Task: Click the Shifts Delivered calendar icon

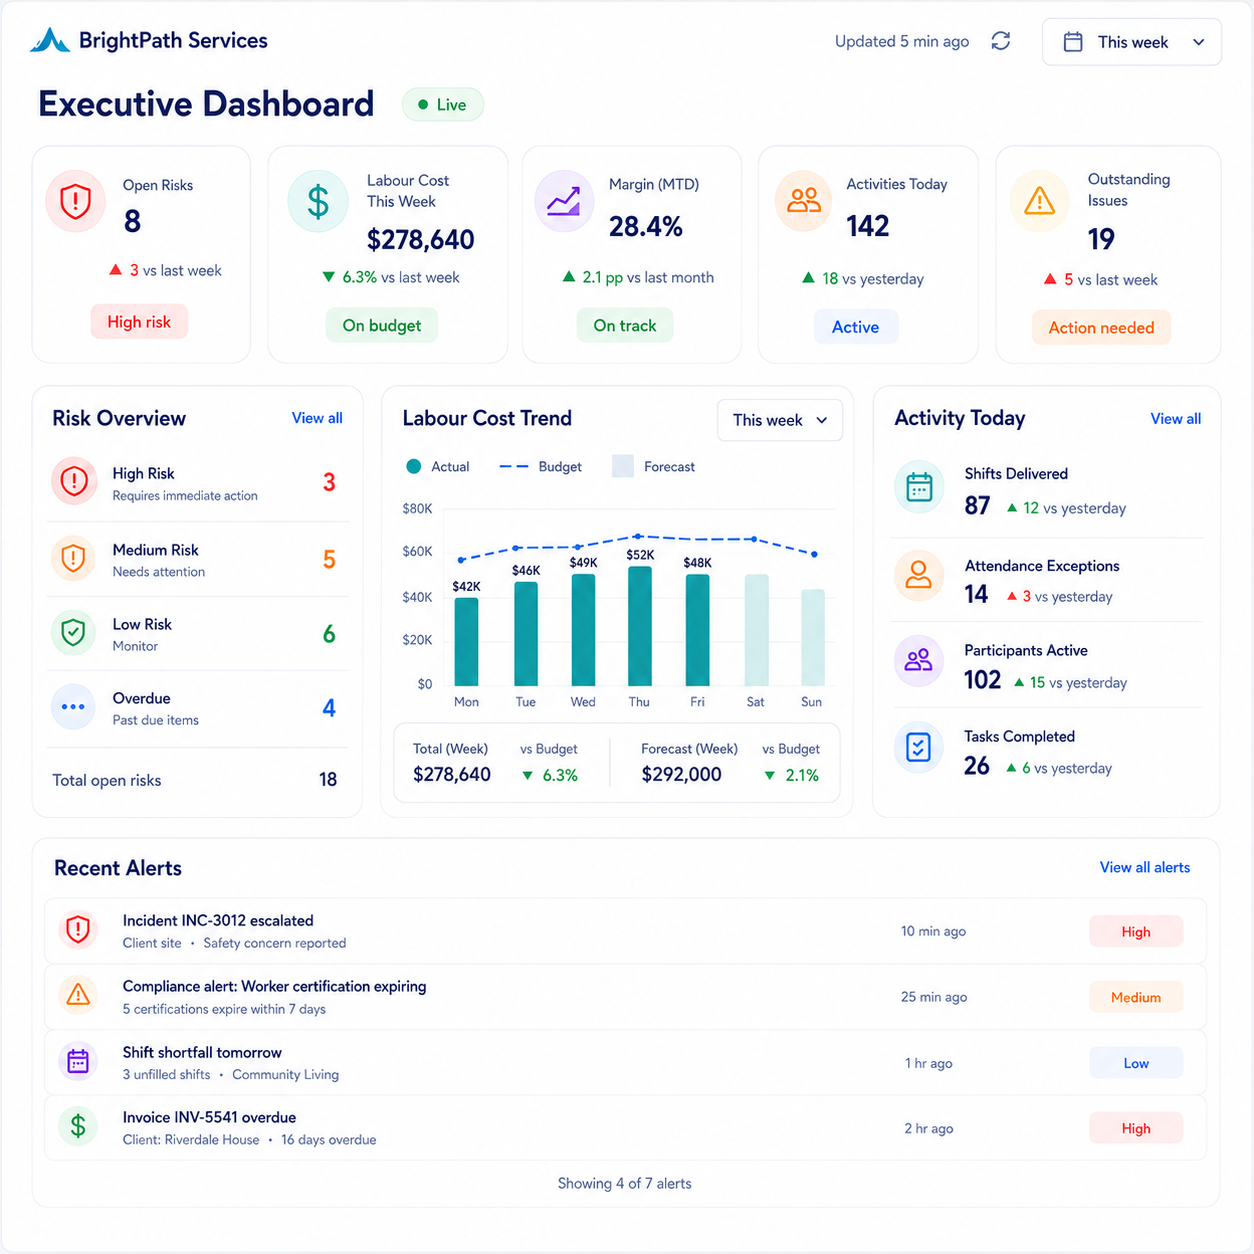Action: (919, 487)
